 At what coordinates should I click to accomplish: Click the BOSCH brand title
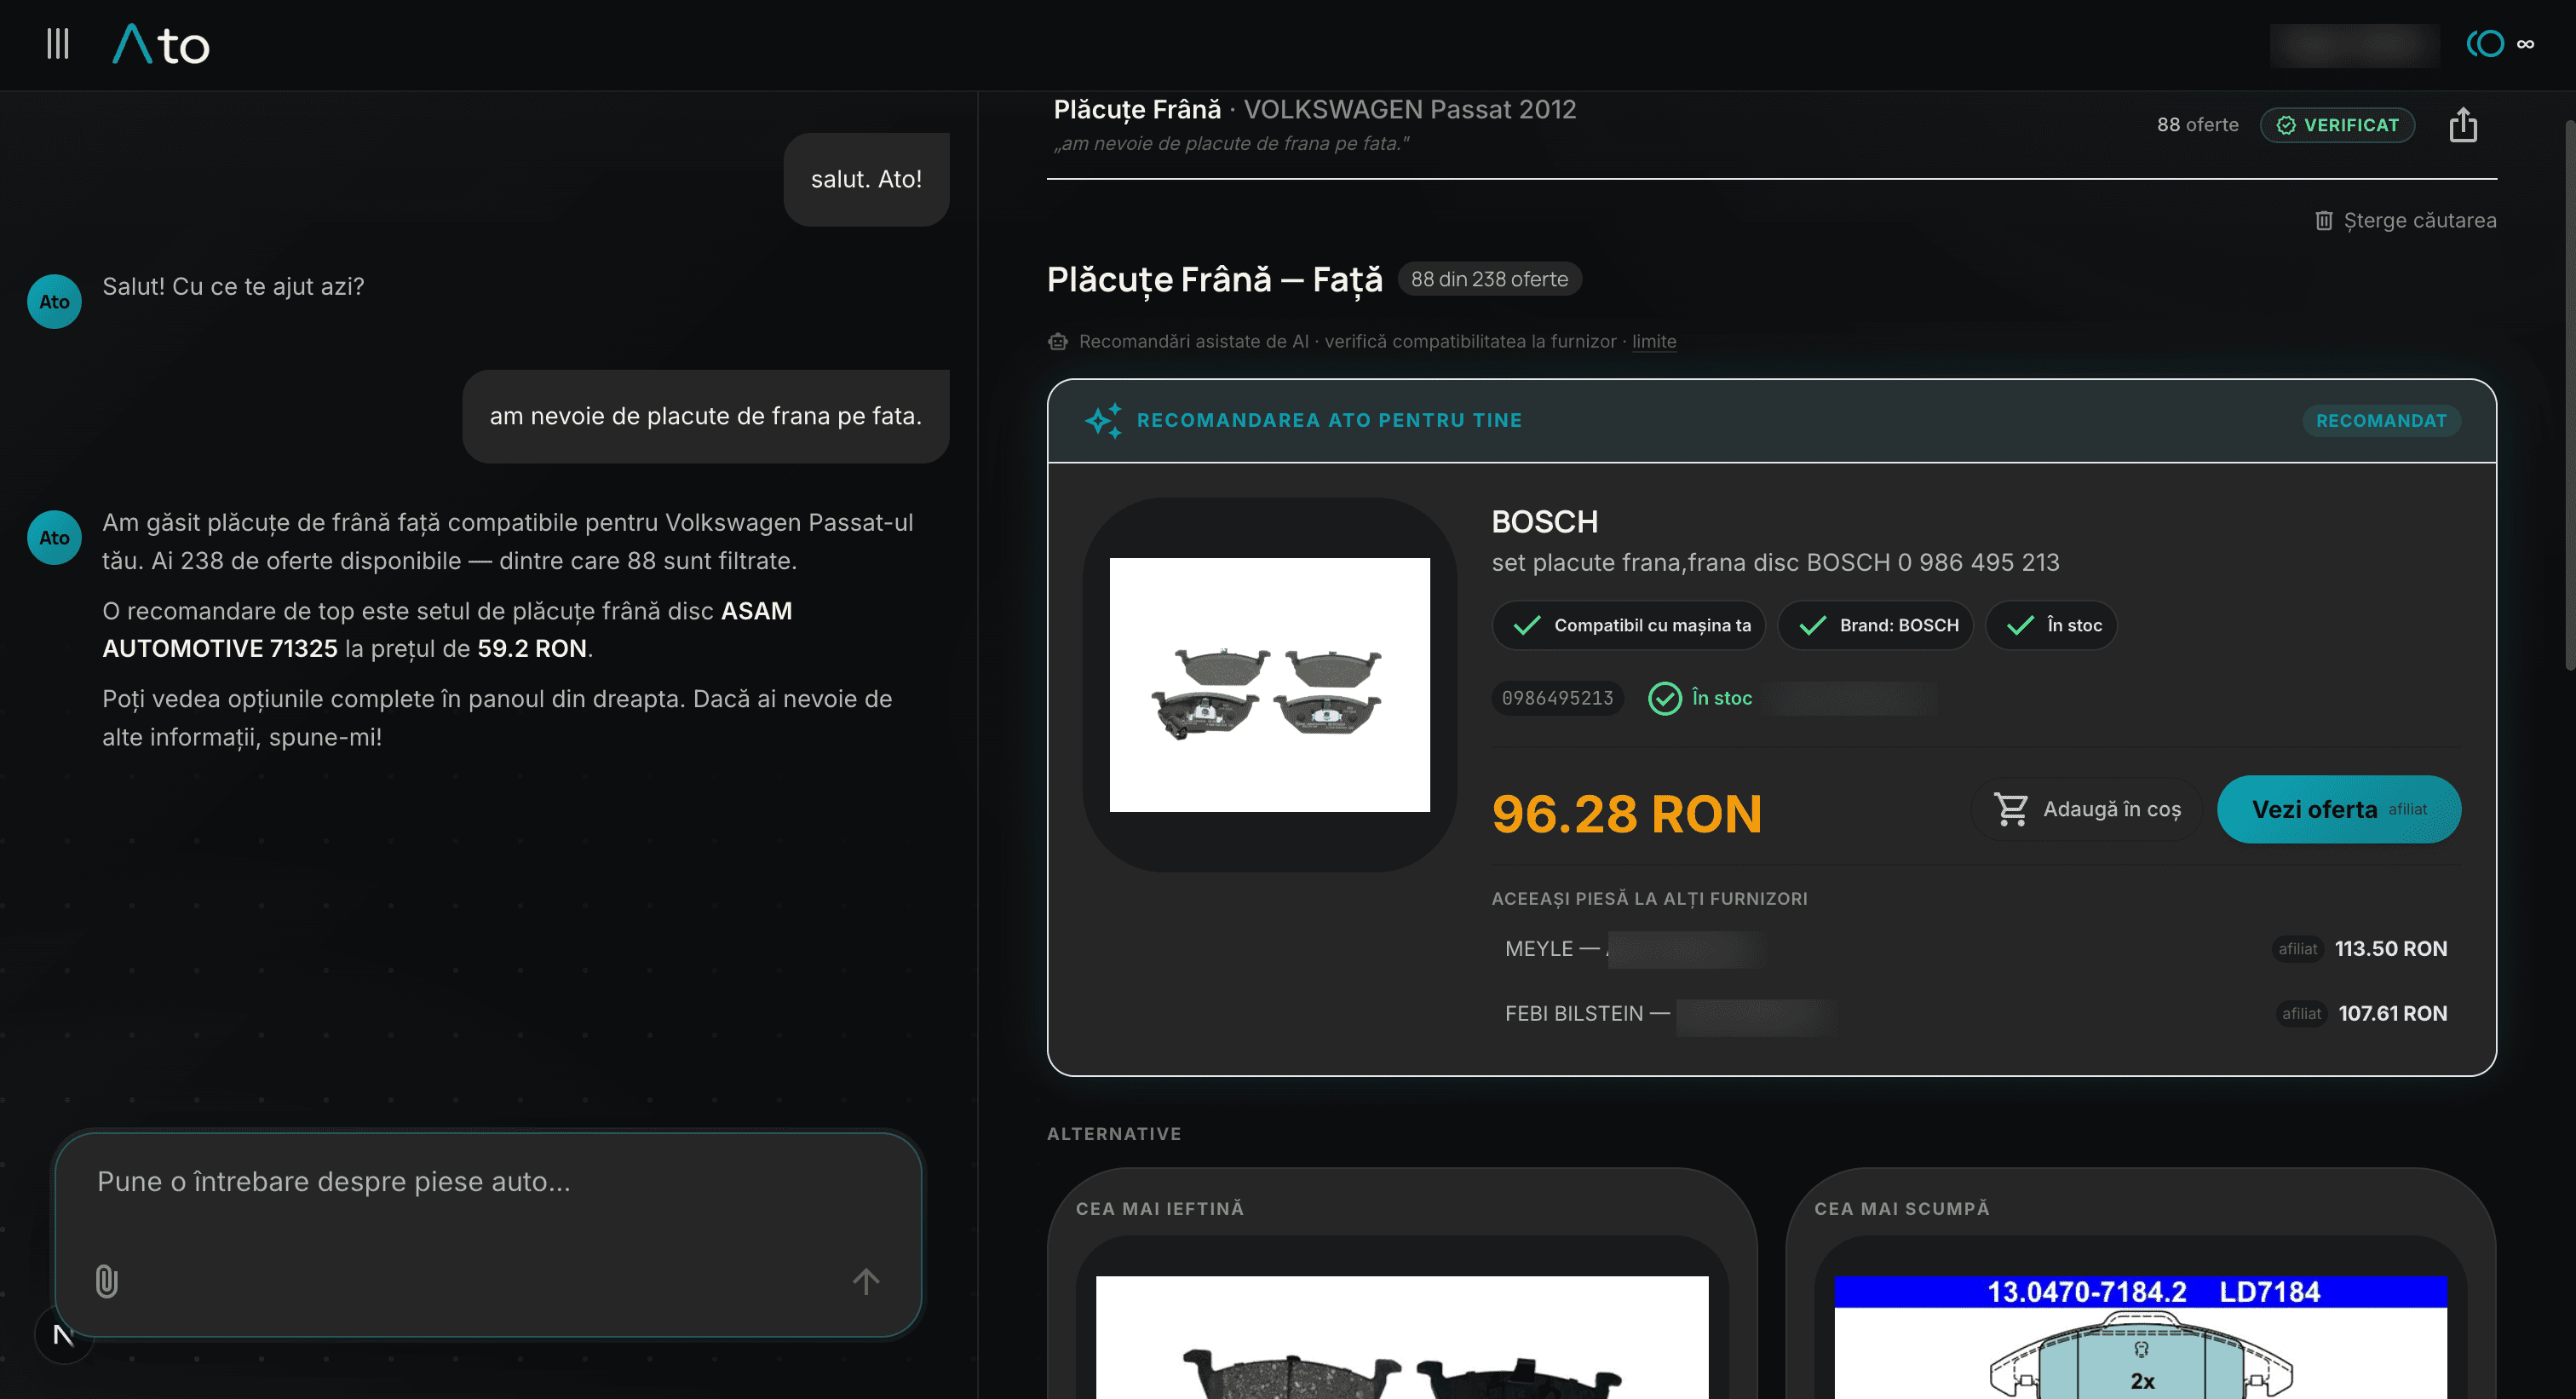tap(1544, 522)
